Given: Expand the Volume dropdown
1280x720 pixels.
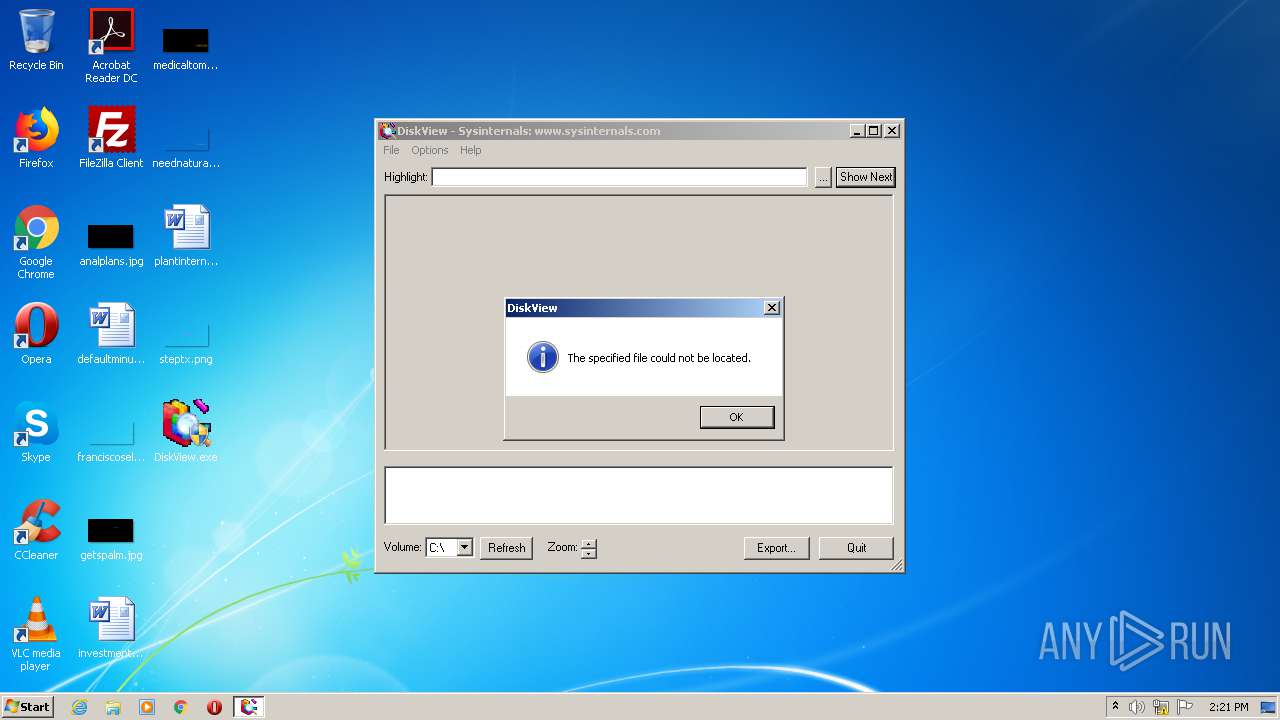Looking at the screenshot, I should pyautogui.click(x=464, y=548).
